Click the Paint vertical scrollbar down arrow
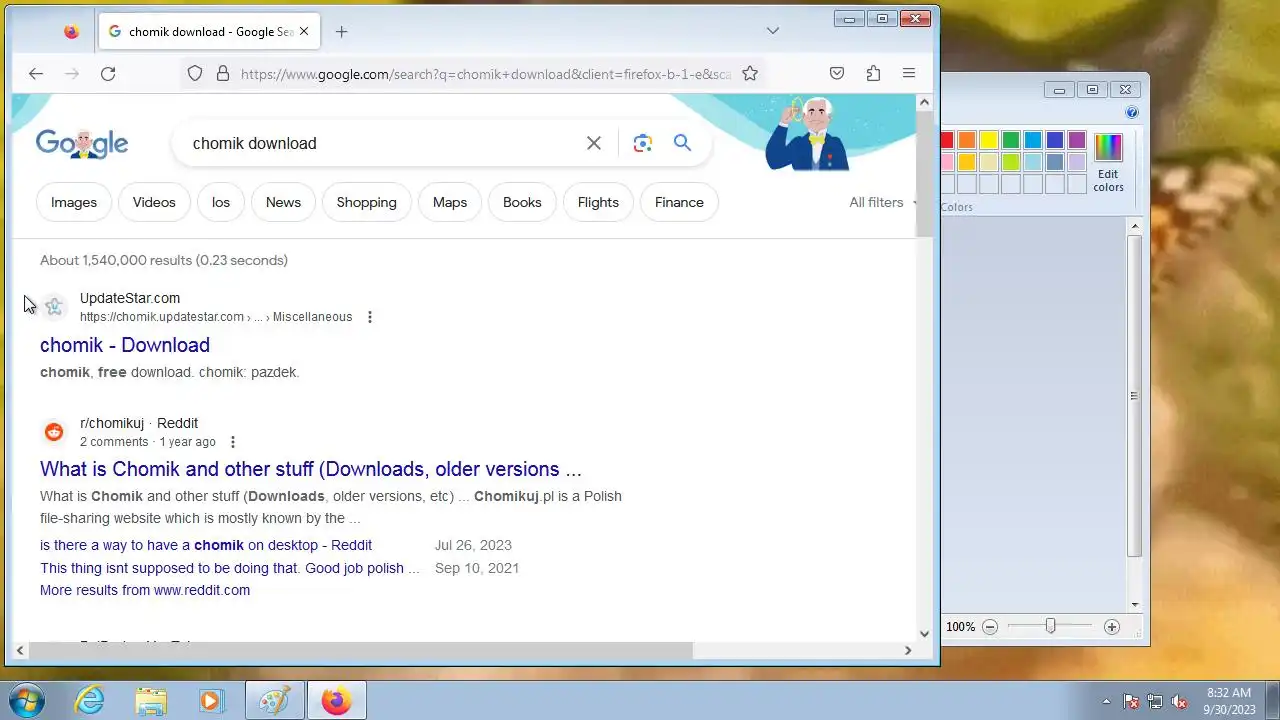Viewport: 1280px width, 720px height. coord(1135,605)
